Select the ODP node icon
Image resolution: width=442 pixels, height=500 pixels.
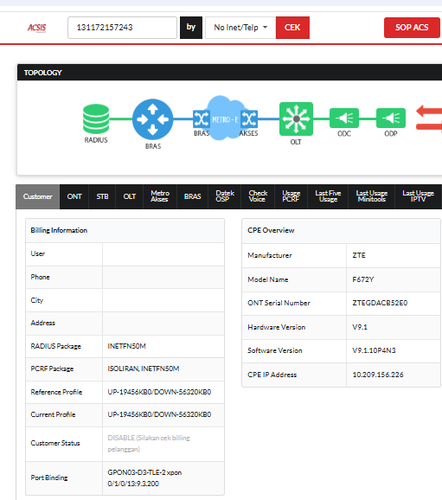(391, 118)
